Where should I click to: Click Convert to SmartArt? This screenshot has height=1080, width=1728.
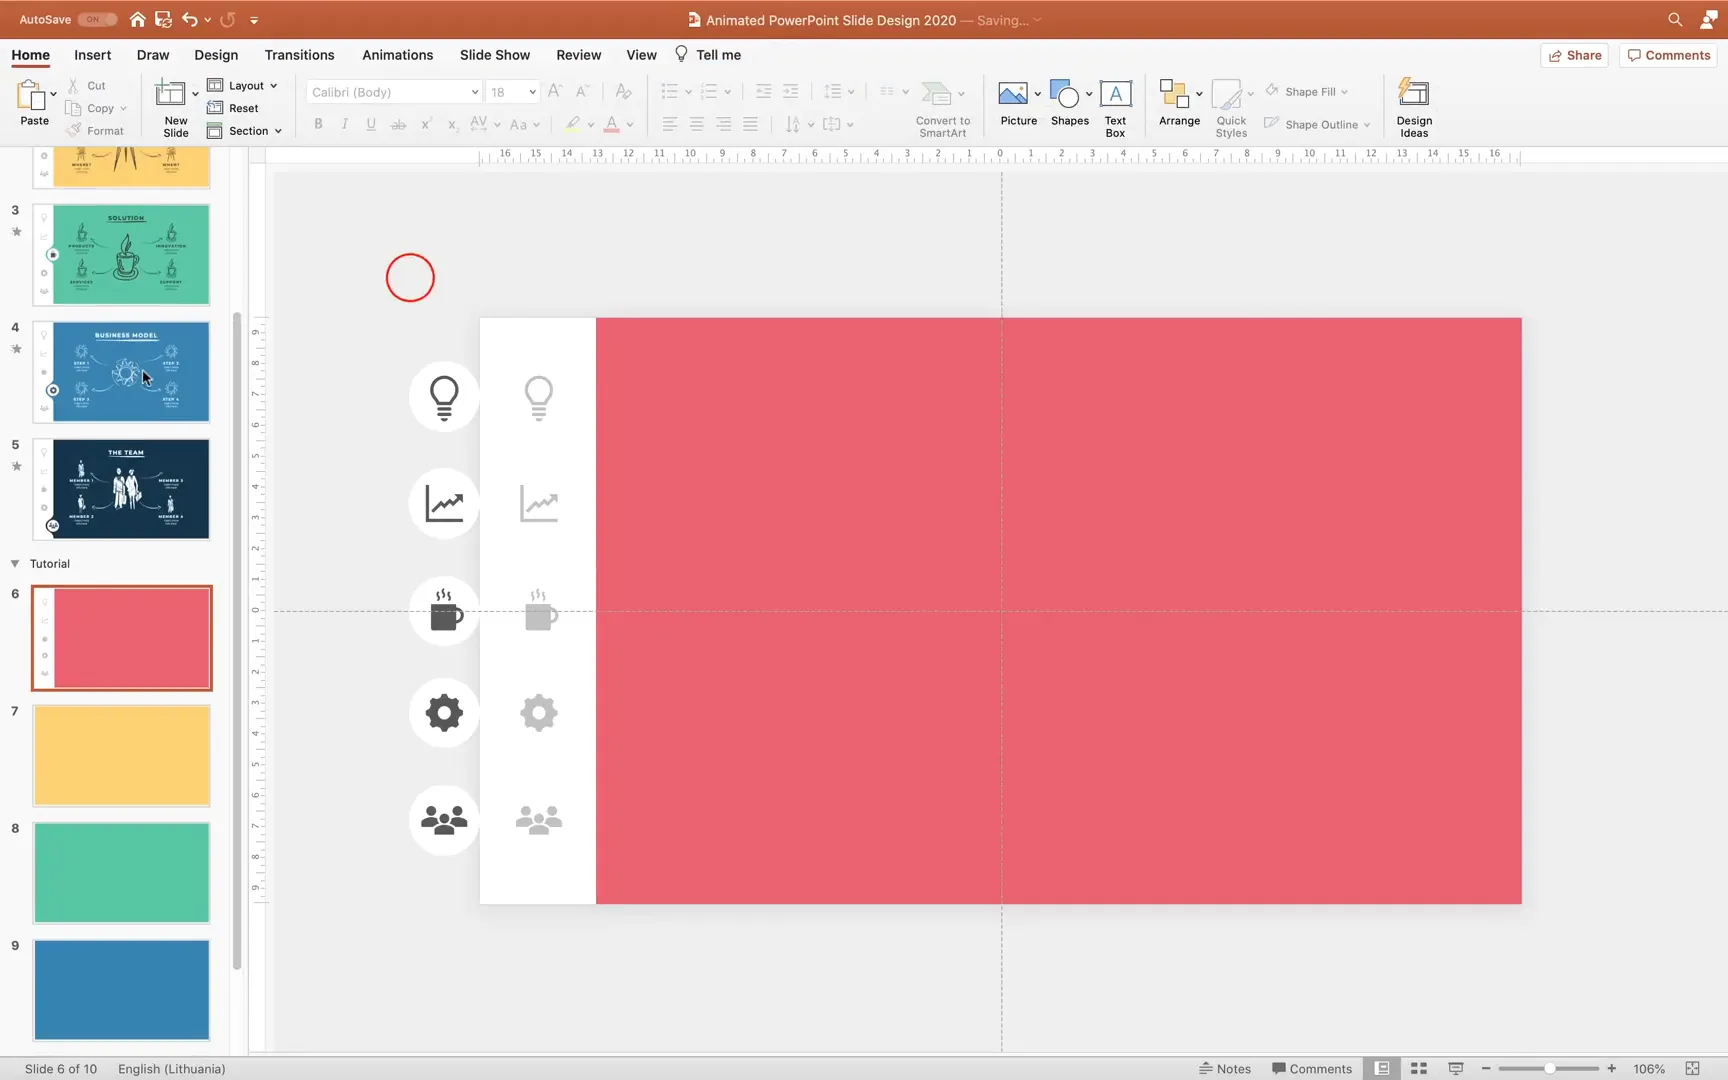[x=941, y=107]
